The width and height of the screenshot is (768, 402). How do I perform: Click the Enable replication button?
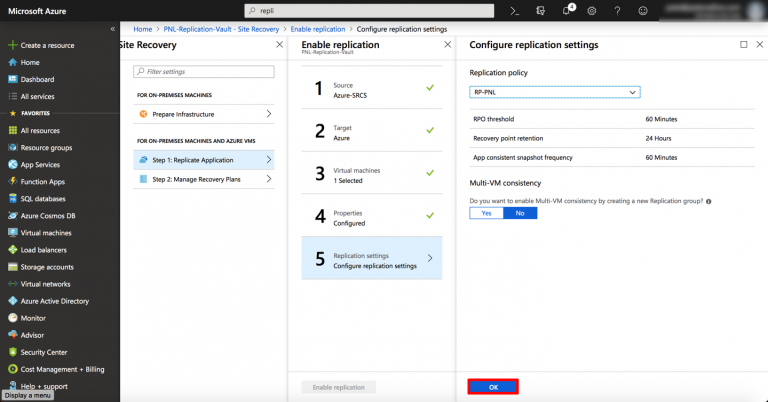click(338, 387)
